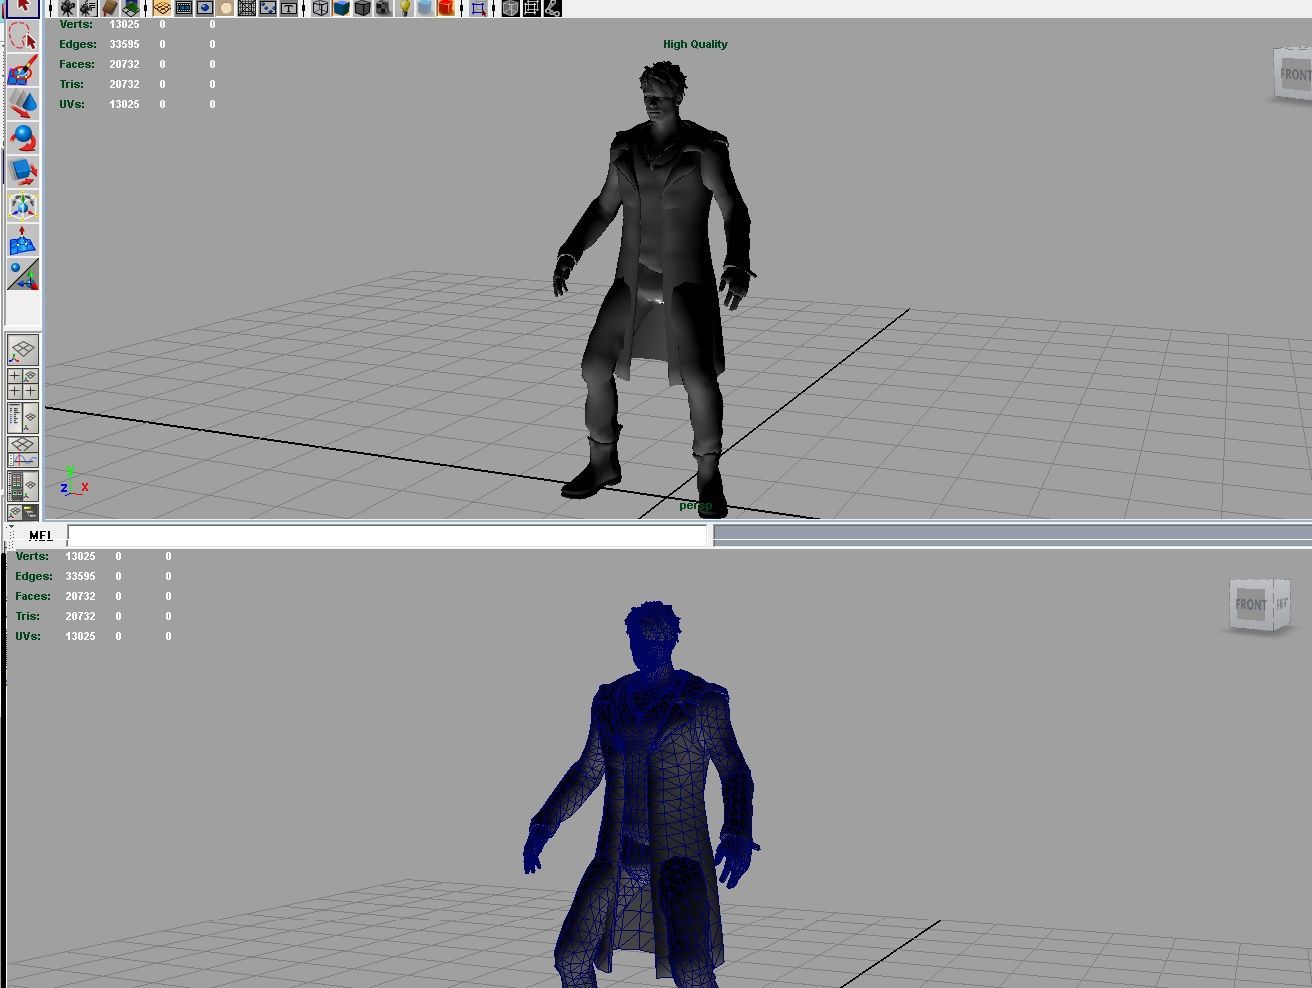Click the Select Camera icon
Image resolution: width=1312 pixels, height=988 pixels.
pos(67,8)
